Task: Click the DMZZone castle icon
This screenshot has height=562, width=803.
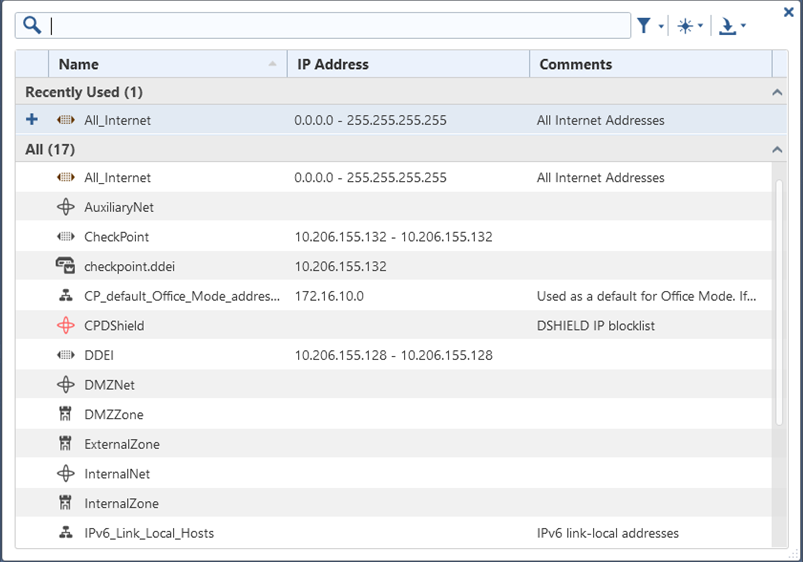Action: (66, 414)
